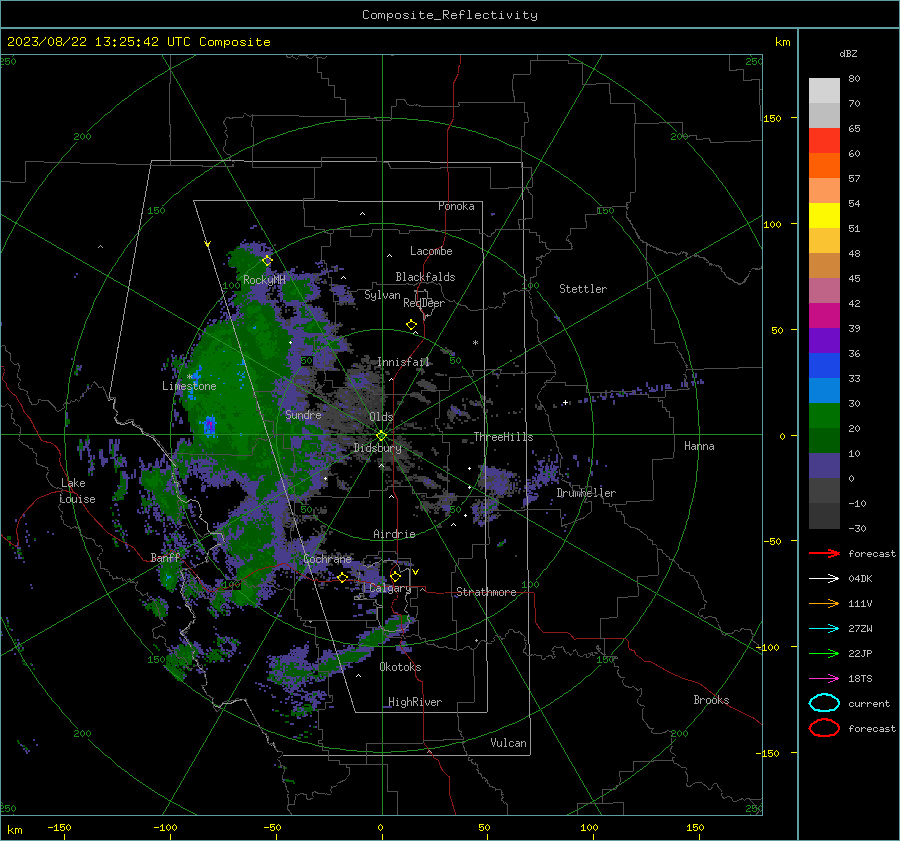Click the Sundre label

tap(303, 414)
